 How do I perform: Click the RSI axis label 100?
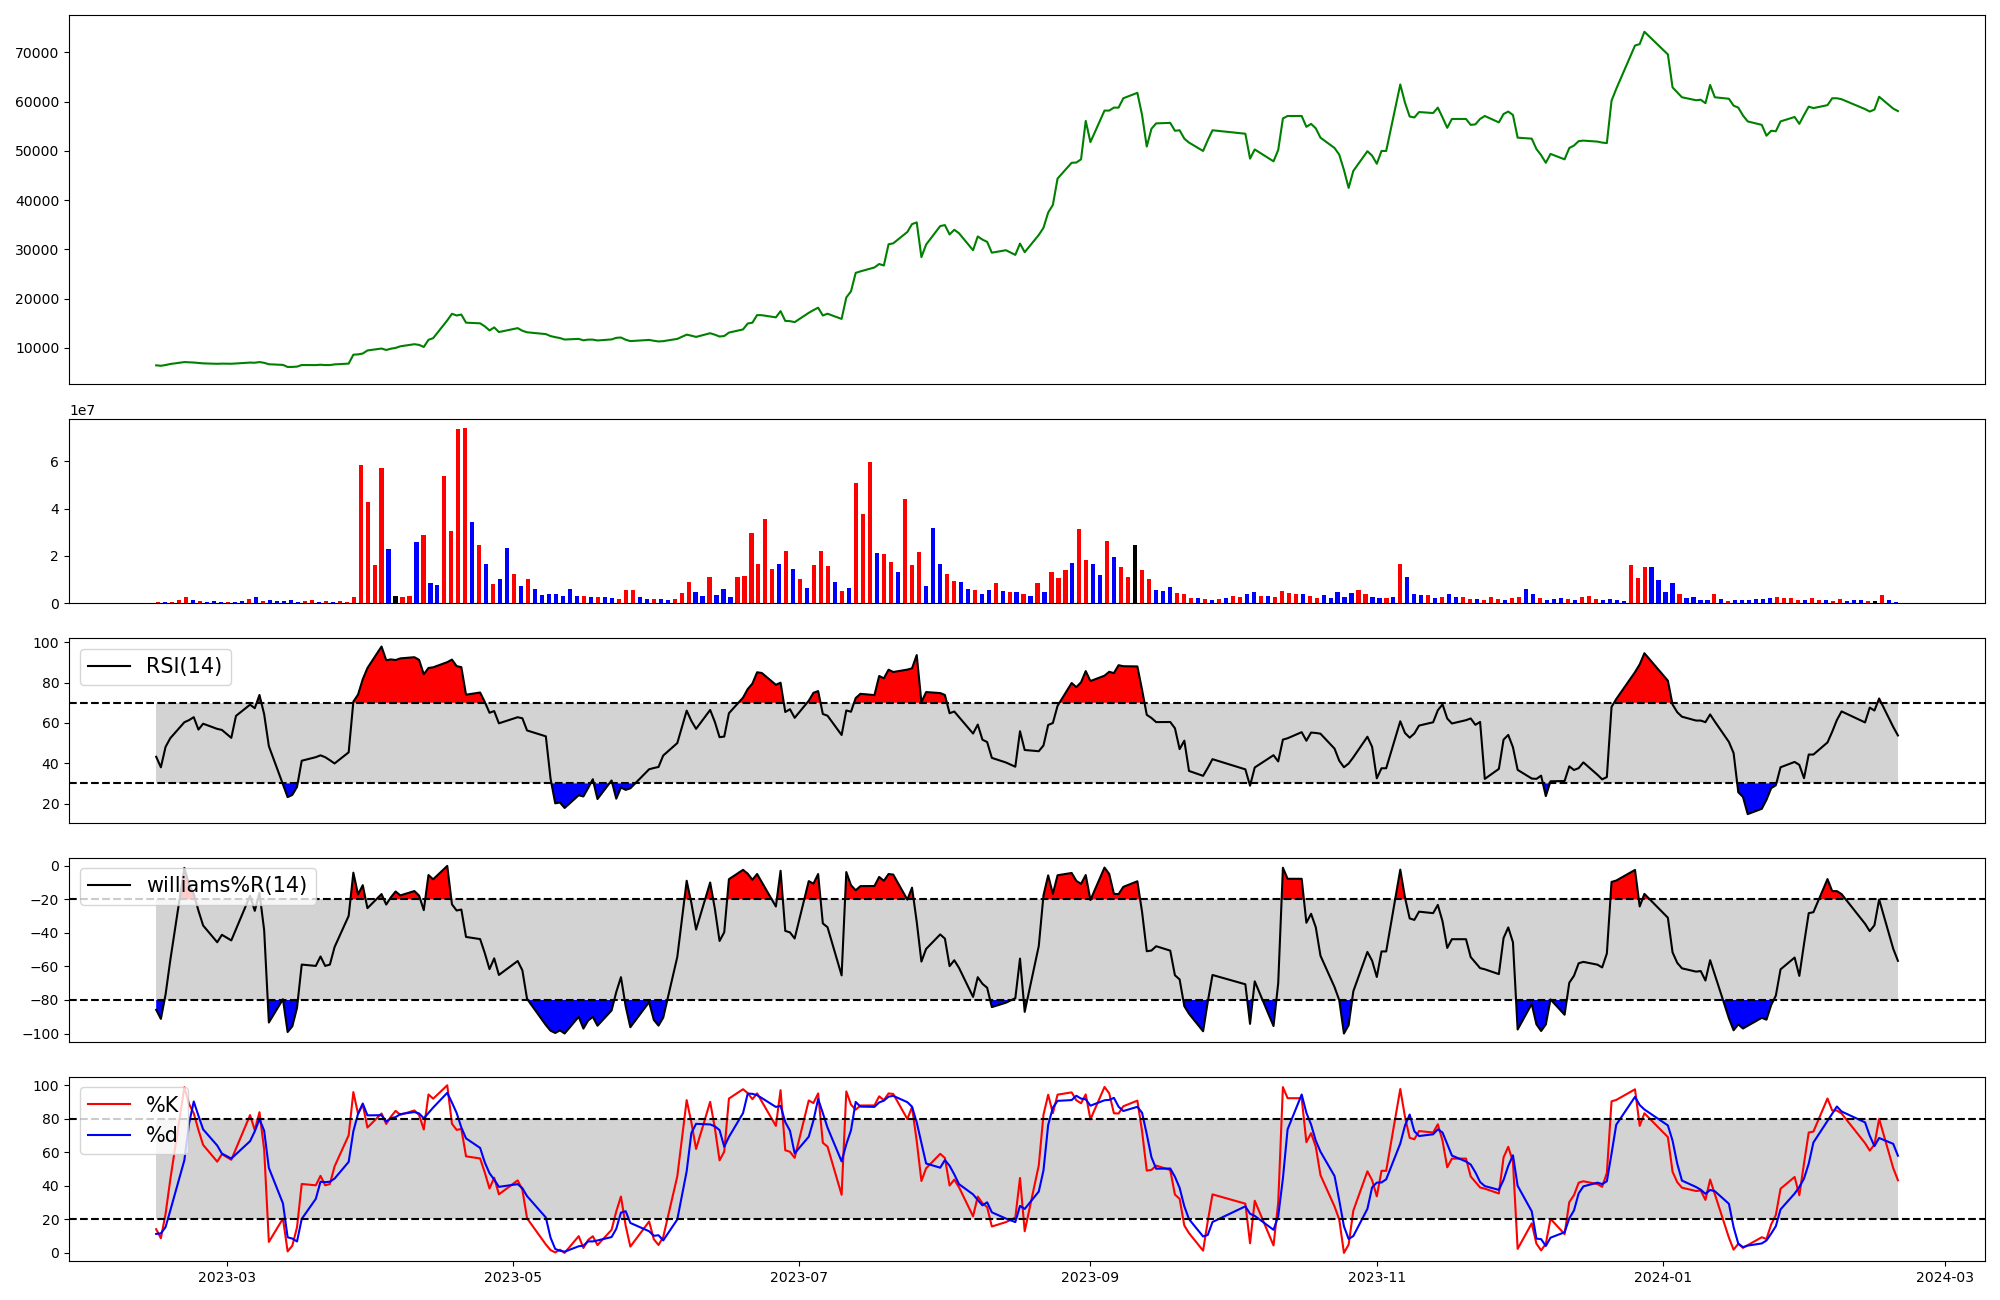point(47,643)
